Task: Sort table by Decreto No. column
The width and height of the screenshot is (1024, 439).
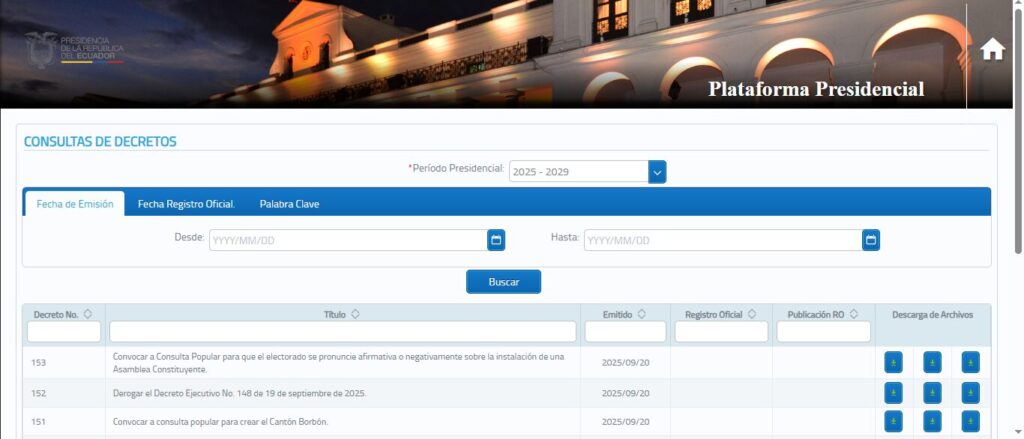Action: point(88,314)
